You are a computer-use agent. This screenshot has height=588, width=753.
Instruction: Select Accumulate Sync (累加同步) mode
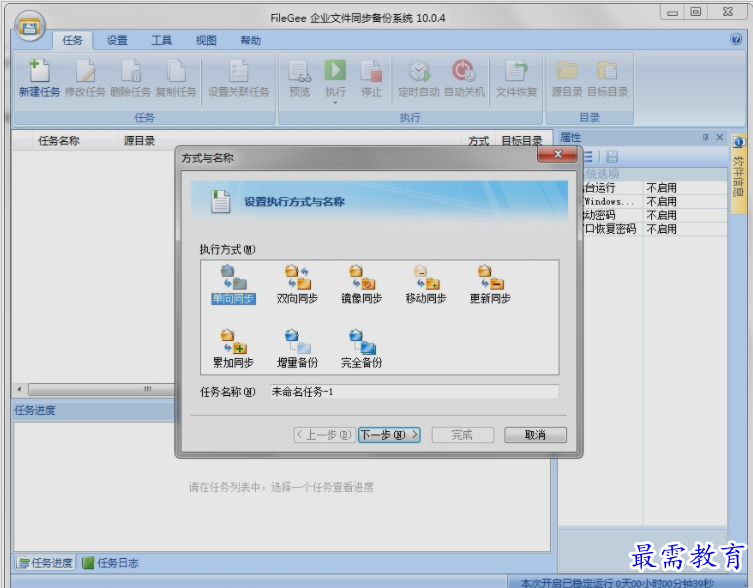tap(233, 349)
